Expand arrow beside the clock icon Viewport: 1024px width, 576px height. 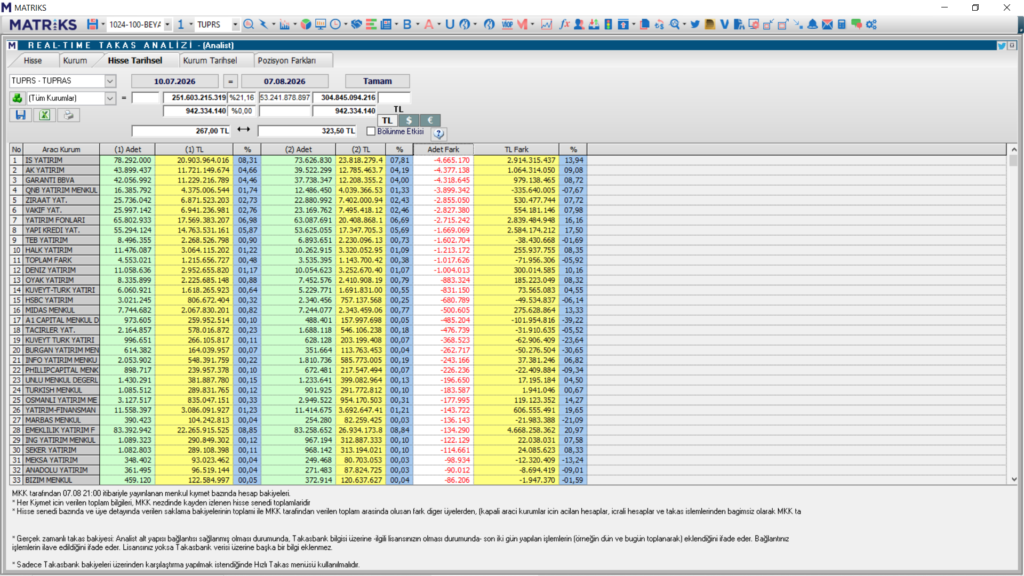coord(345,24)
